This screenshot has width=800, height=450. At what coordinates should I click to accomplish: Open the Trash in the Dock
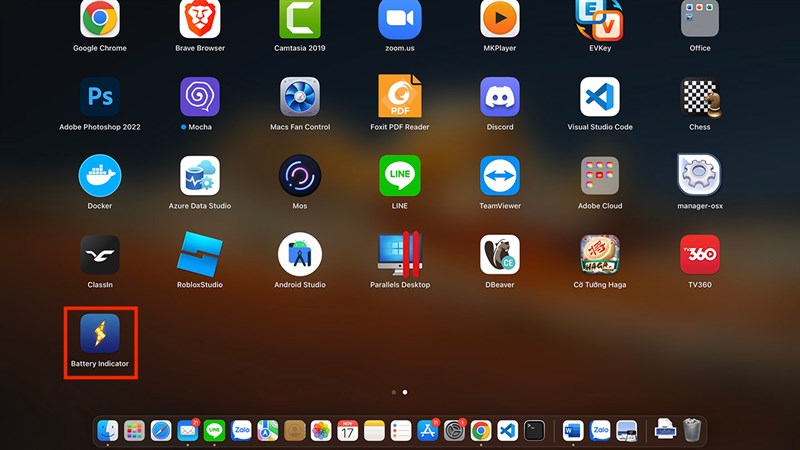(692, 430)
